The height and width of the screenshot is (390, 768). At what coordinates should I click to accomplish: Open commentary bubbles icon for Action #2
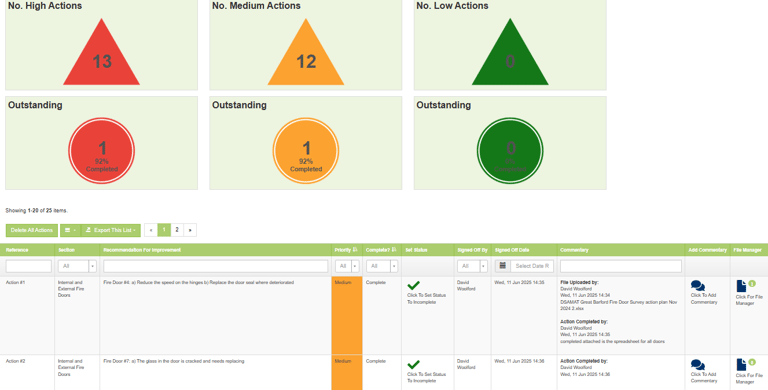(697, 365)
